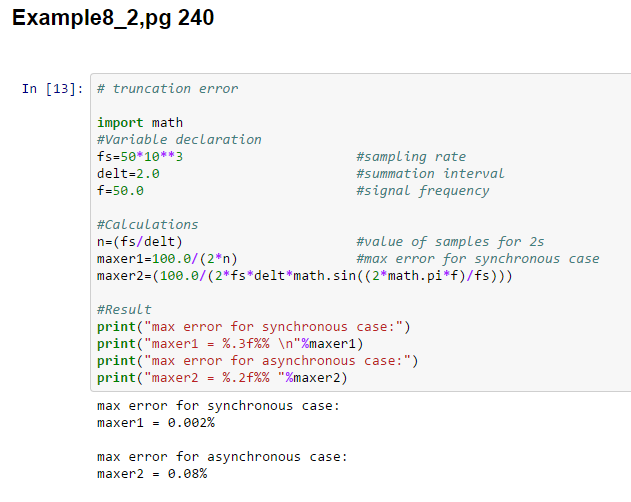The height and width of the screenshot is (502, 631).
Task: Select the In [13] cell prompt
Action: [x=53, y=89]
